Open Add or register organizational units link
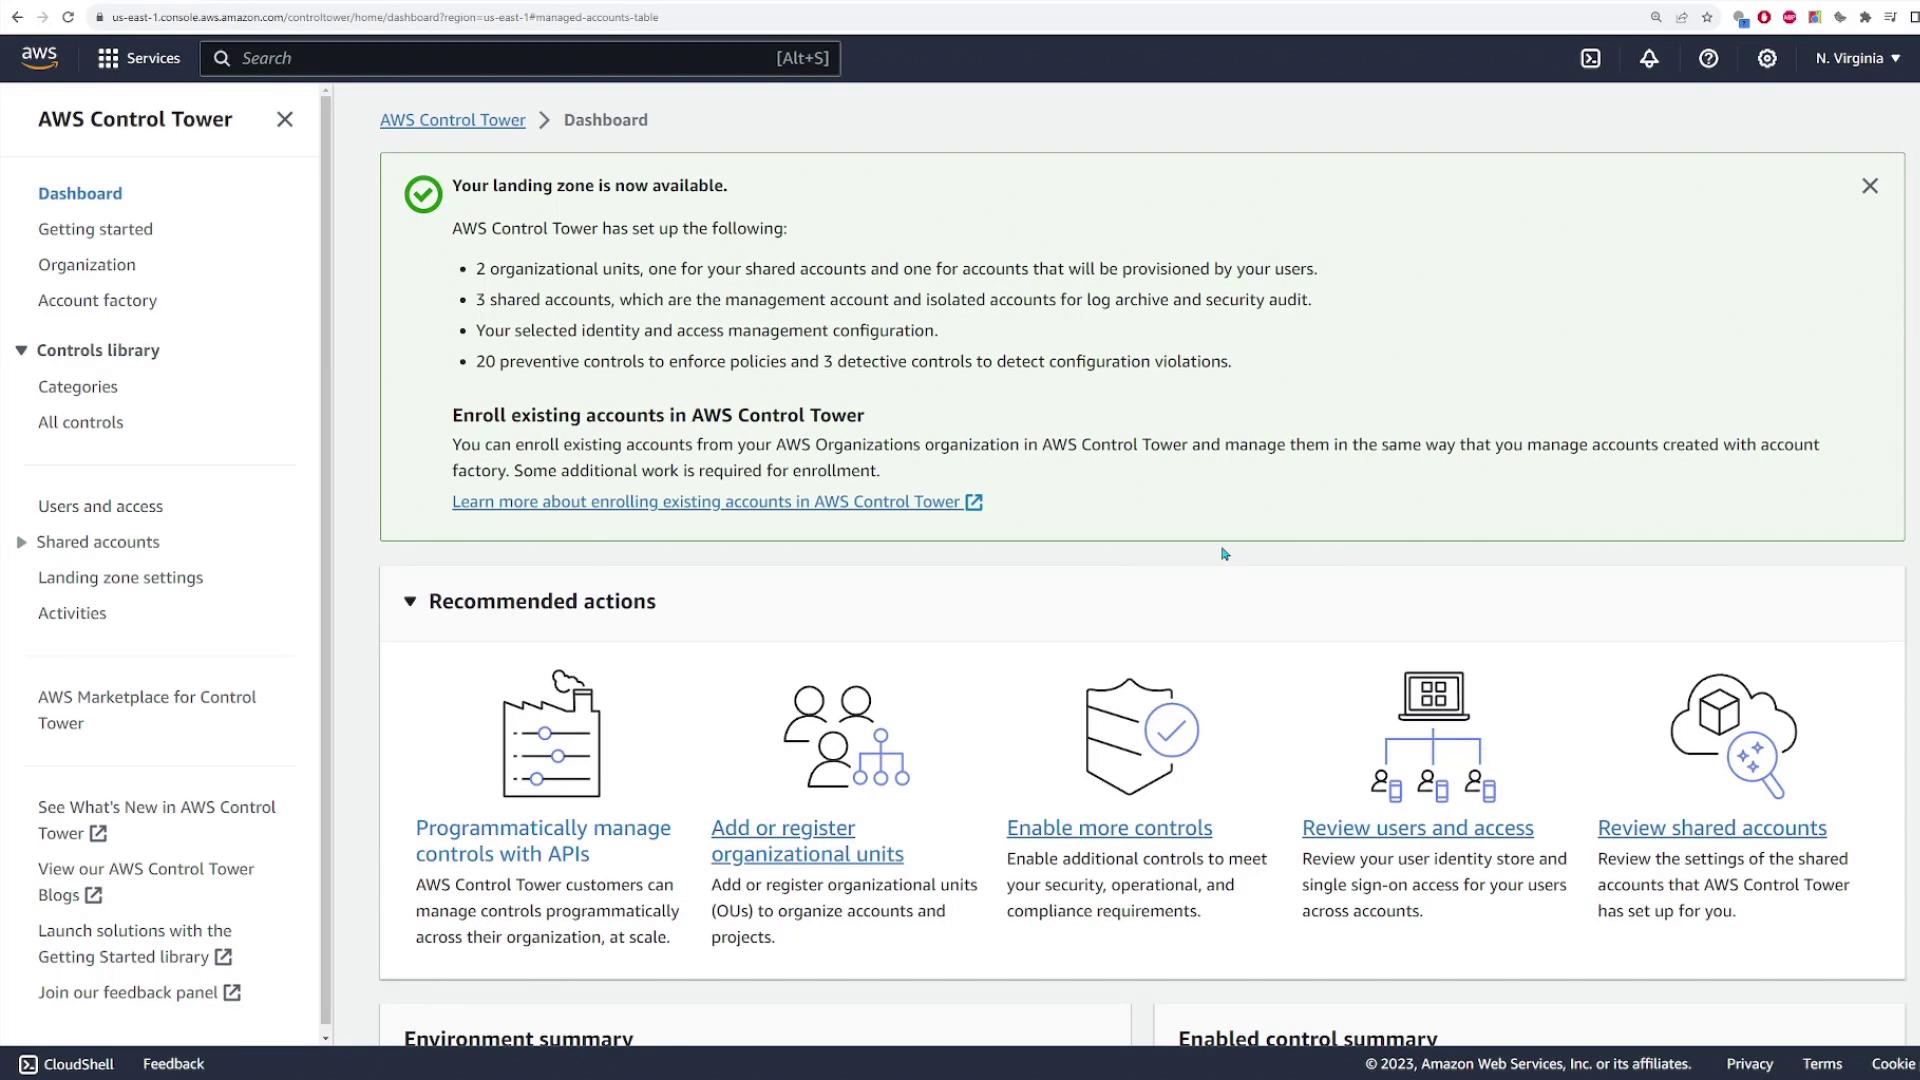1920x1080 pixels. [806, 841]
